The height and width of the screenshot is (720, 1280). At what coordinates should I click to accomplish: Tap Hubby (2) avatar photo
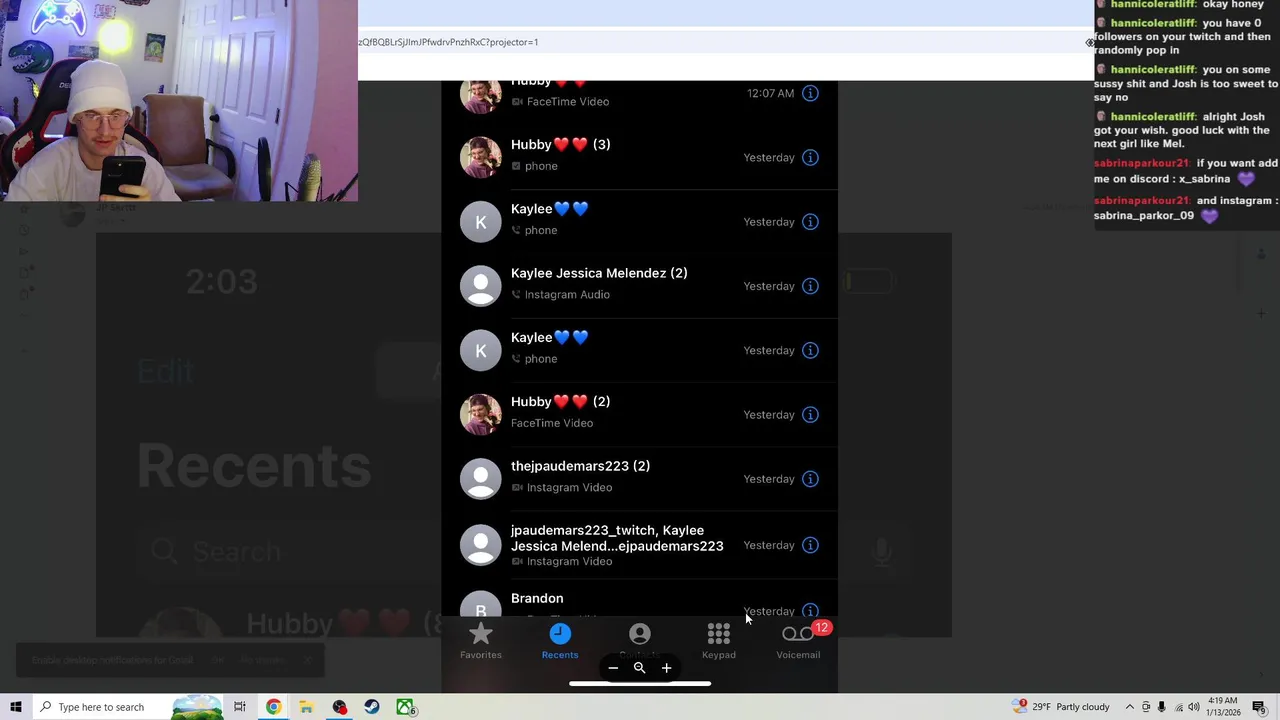click(480, 414)
